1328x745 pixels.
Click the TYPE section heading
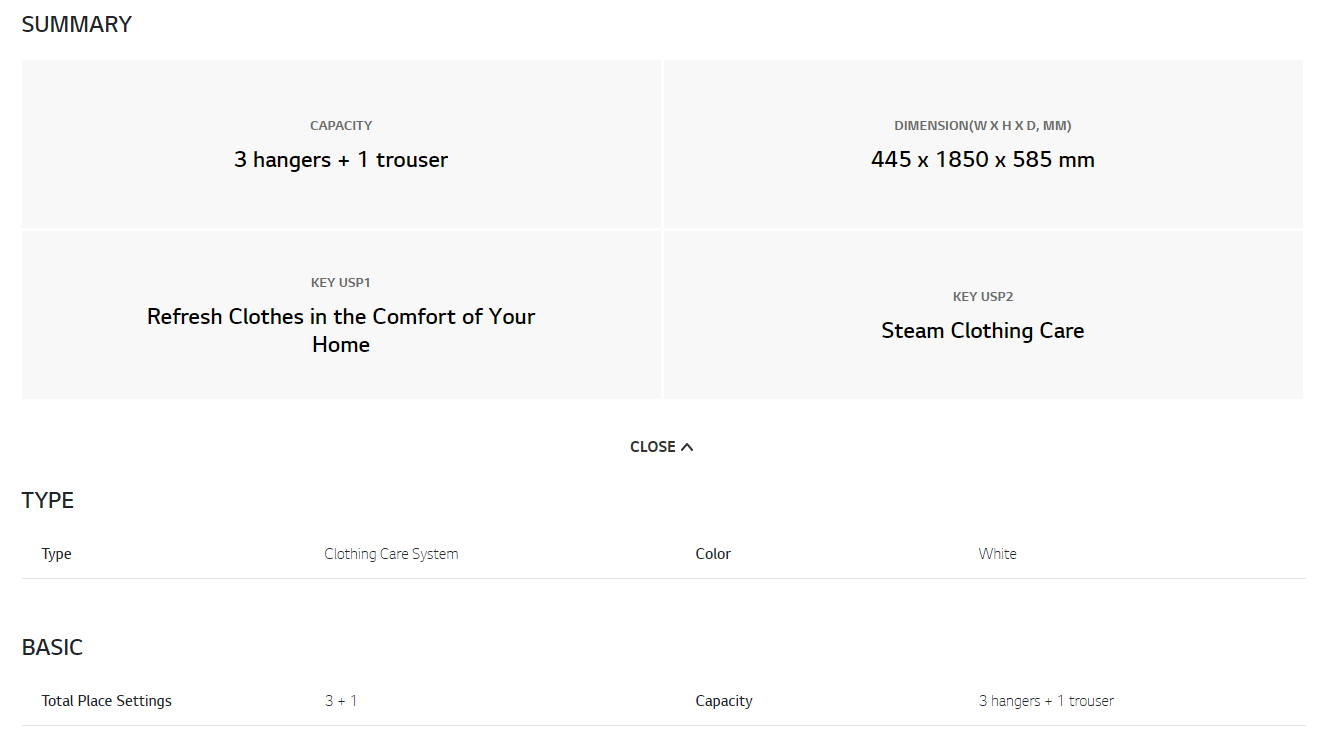[x=48, y=500]
